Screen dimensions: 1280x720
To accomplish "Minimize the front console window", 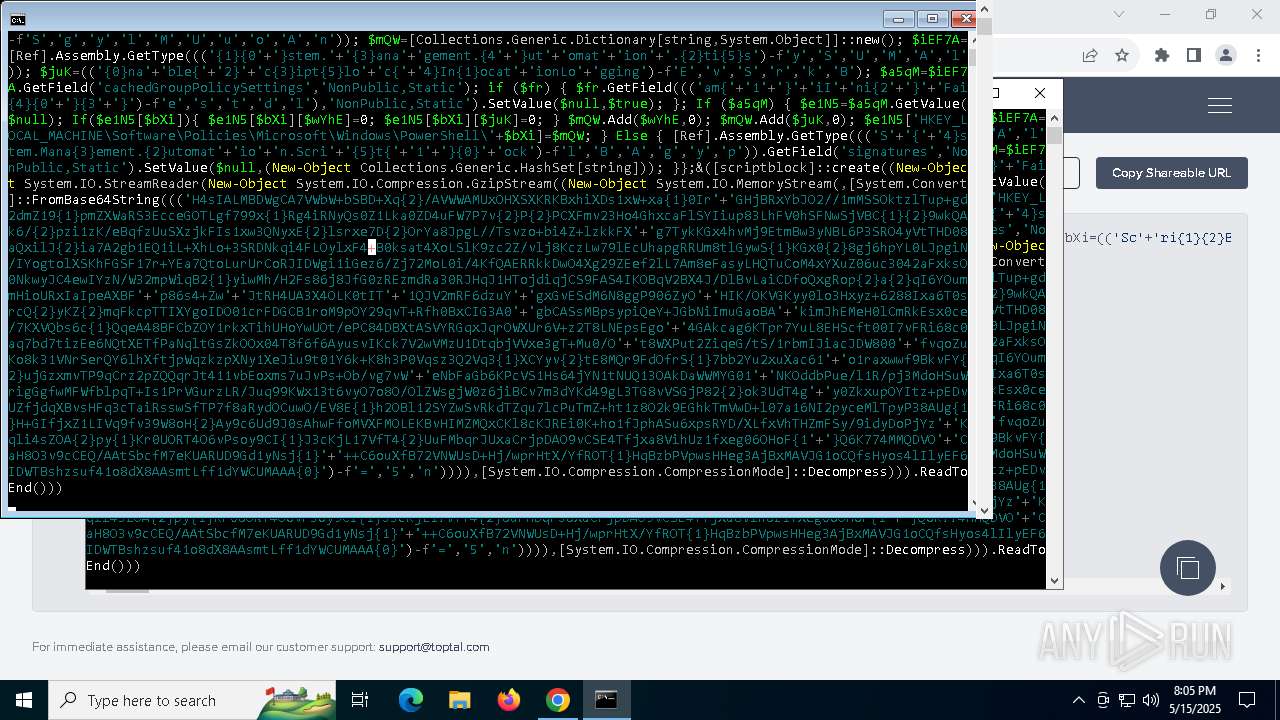I will pos(898,19).
